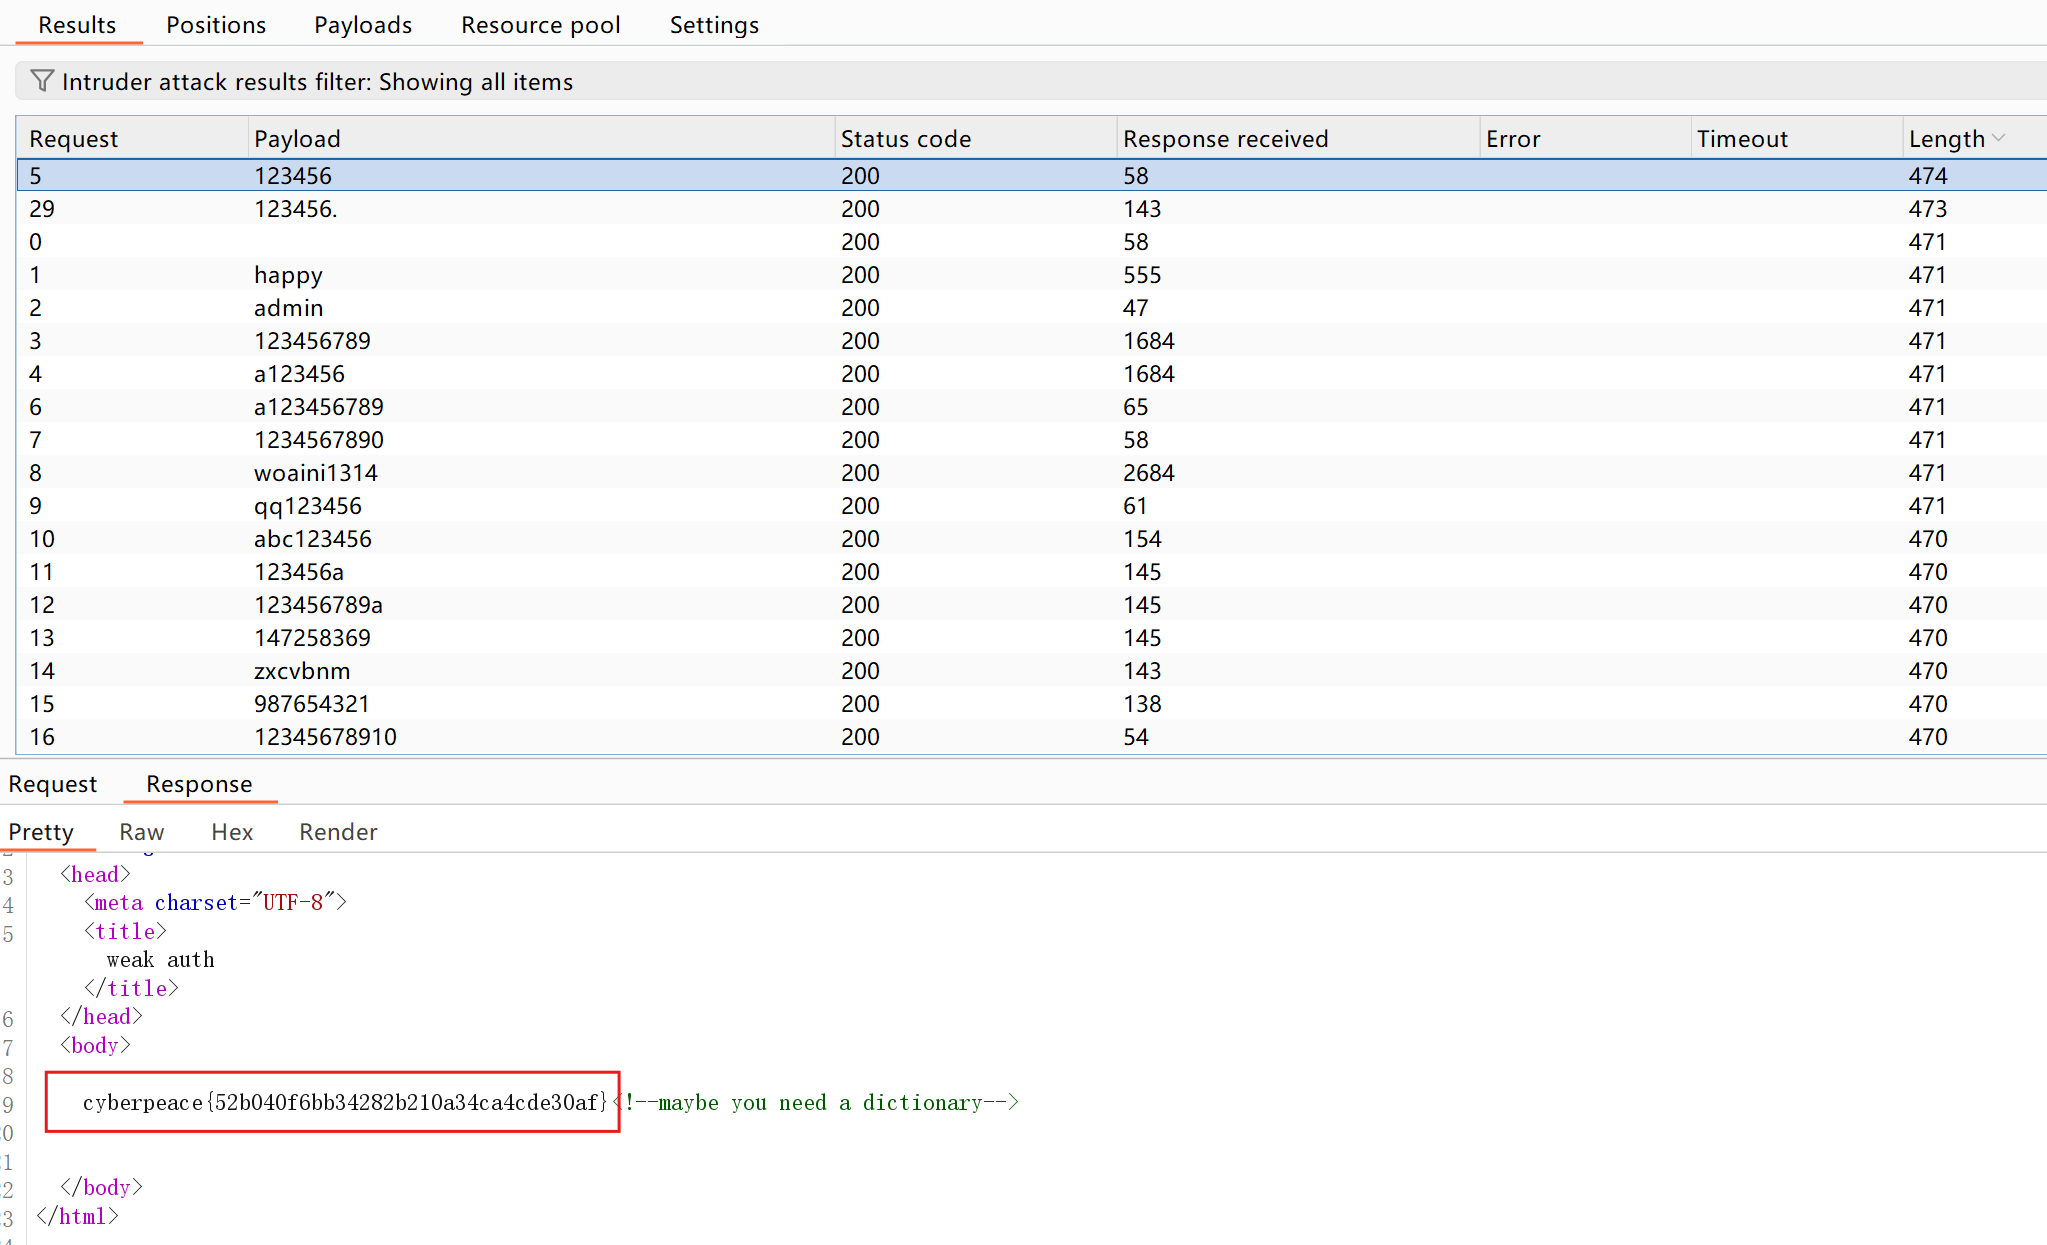2047x1245 pixels.
Task: Open the Payloads tab
Action: [x=363, y=25]
